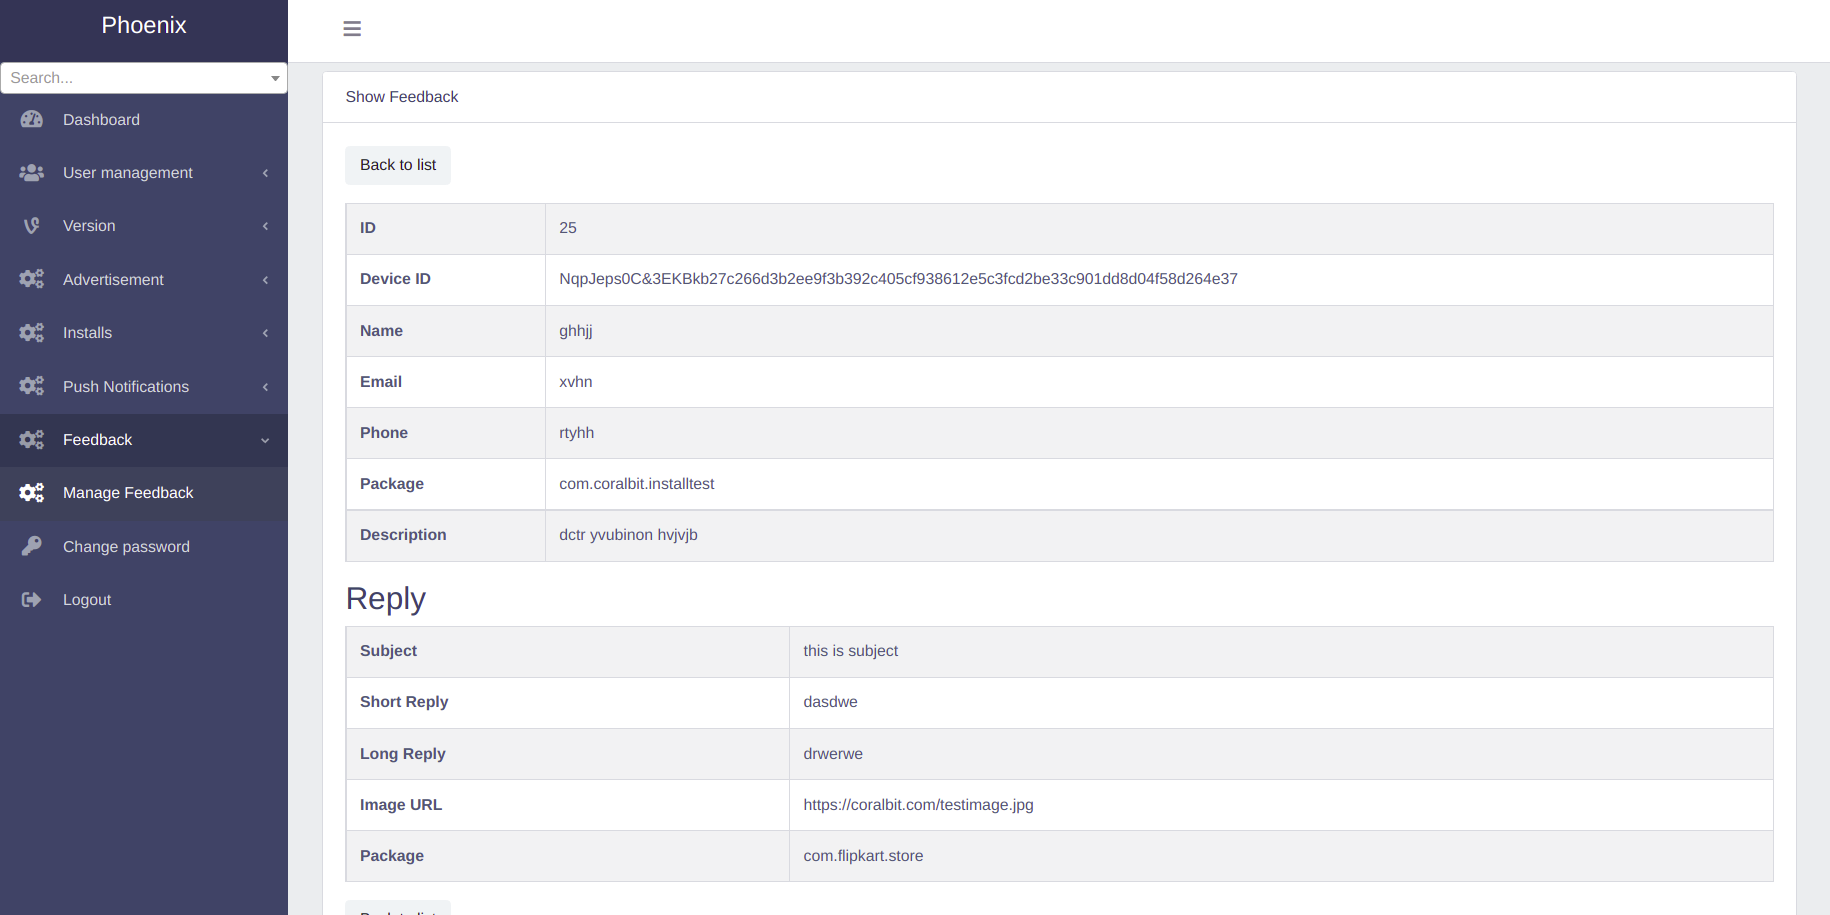1830x915 pixels.
Task: Click the Installs gears icon
Action: pyautogui.click(x=32, y=333)
